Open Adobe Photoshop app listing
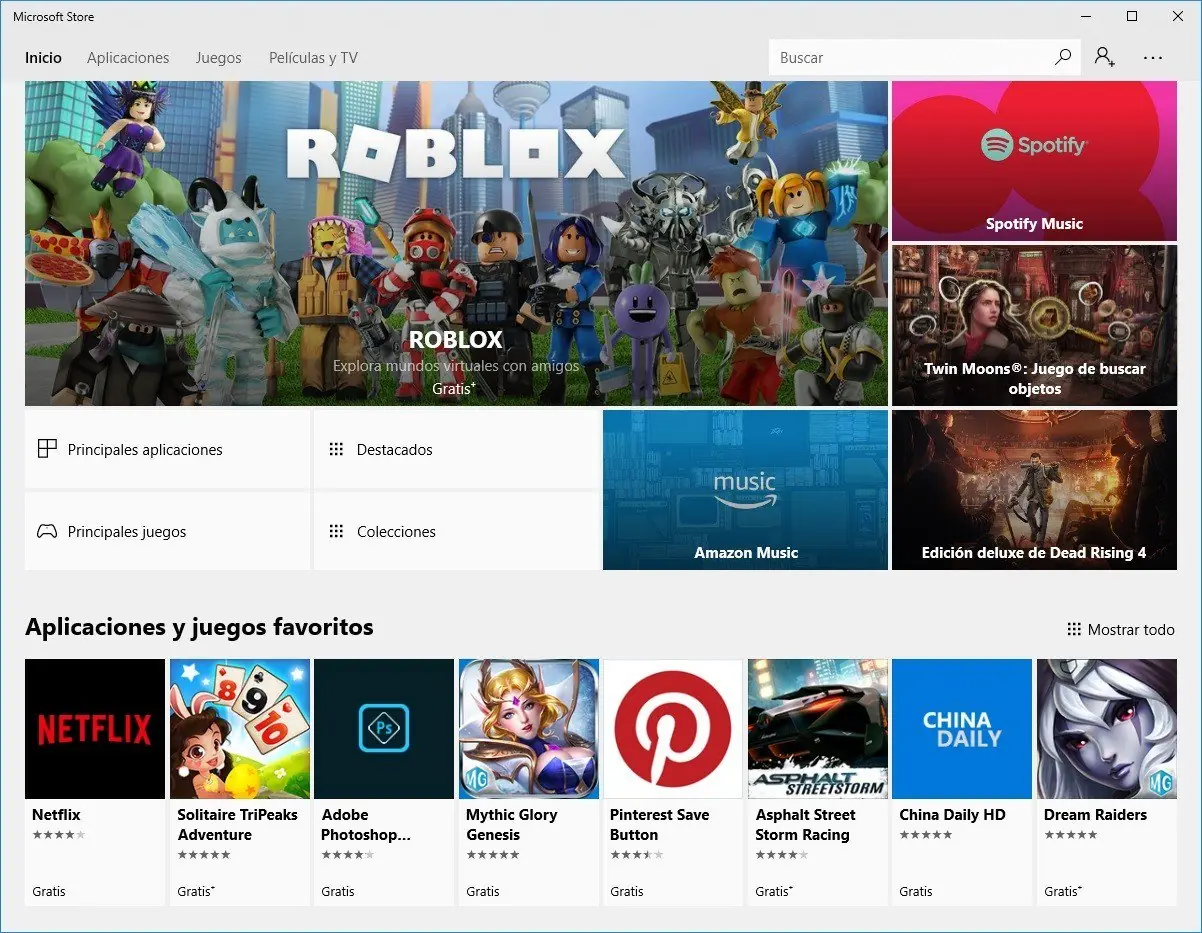Viewport: 1202px width, 933px height. (x=384, y=782)
